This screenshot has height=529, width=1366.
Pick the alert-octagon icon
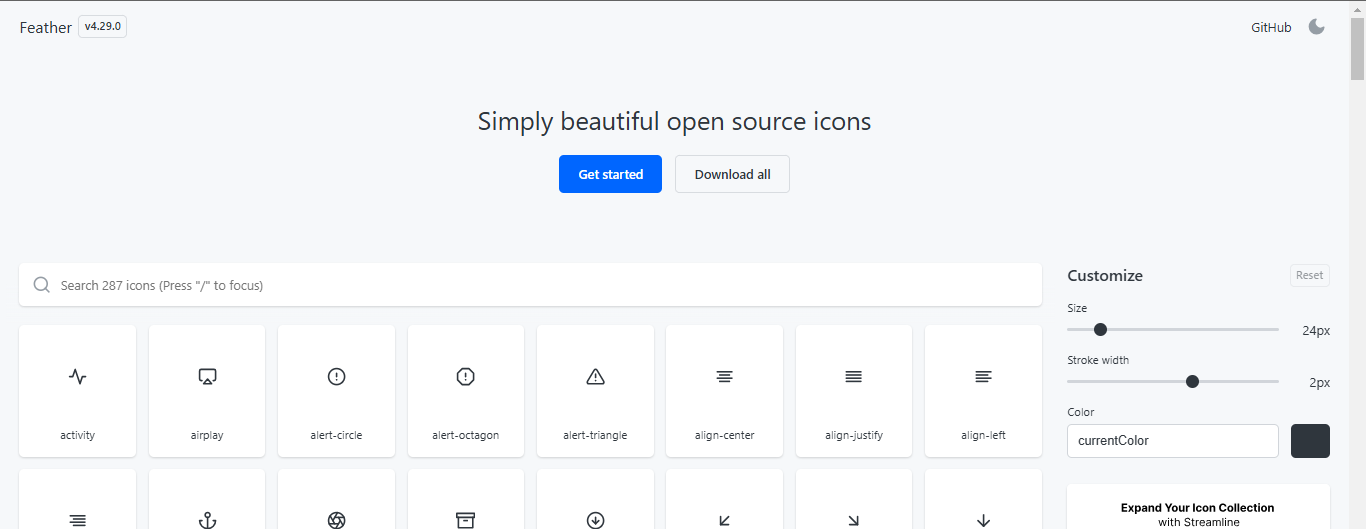465,391
